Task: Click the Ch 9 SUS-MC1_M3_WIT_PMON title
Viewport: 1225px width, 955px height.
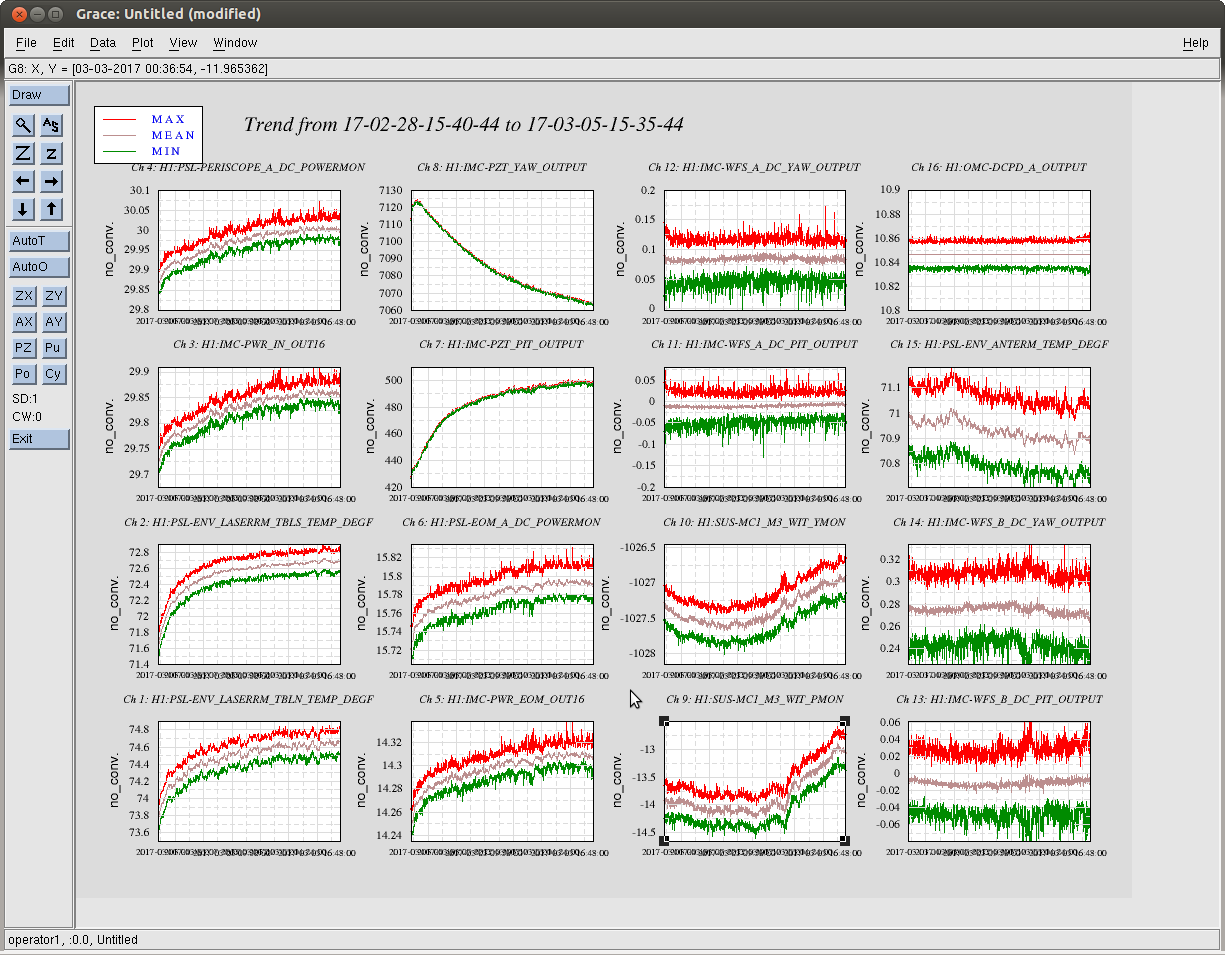Action: (x=754, y=699)
